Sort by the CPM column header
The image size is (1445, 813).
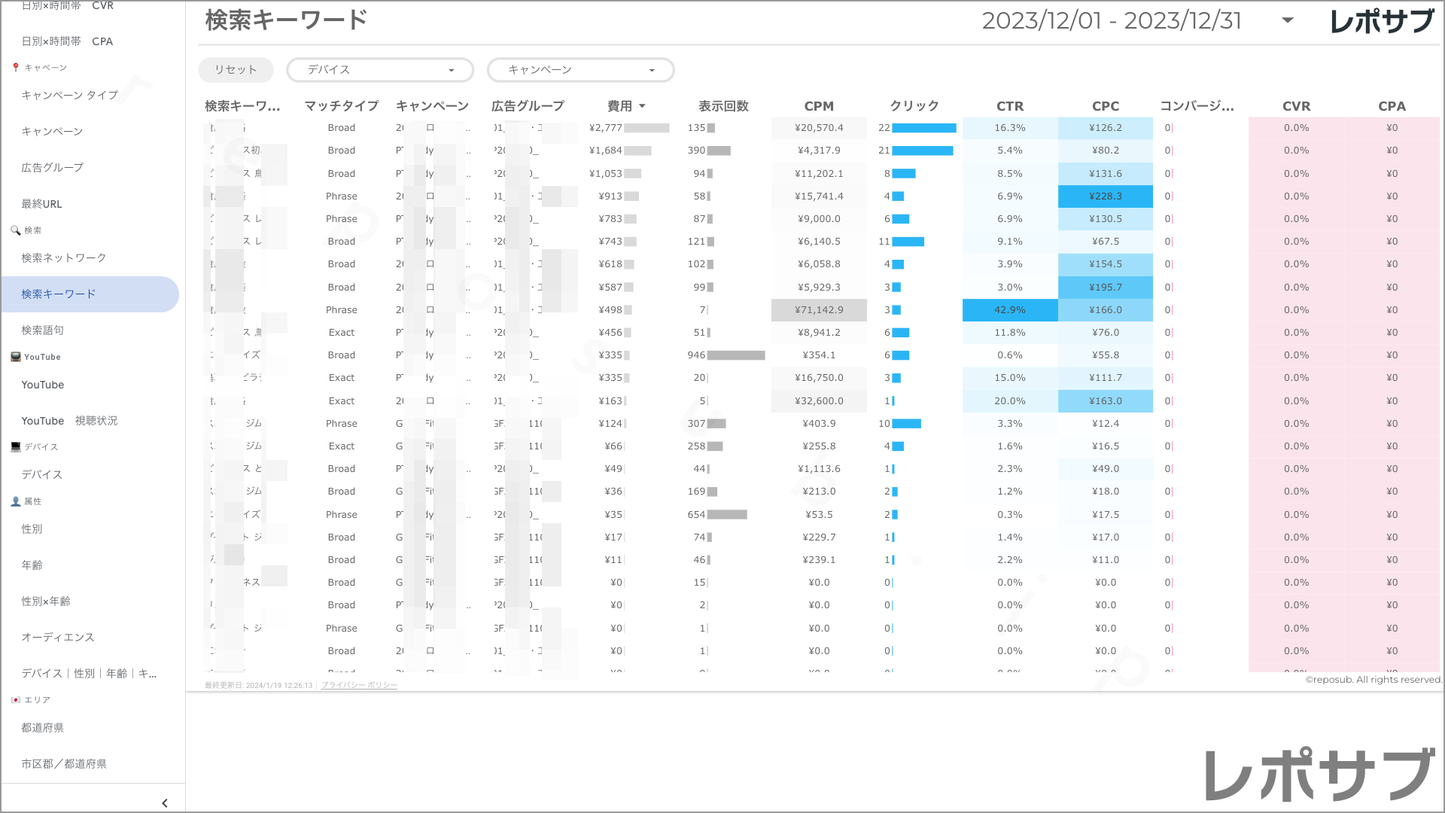click(x=818, y=106)
